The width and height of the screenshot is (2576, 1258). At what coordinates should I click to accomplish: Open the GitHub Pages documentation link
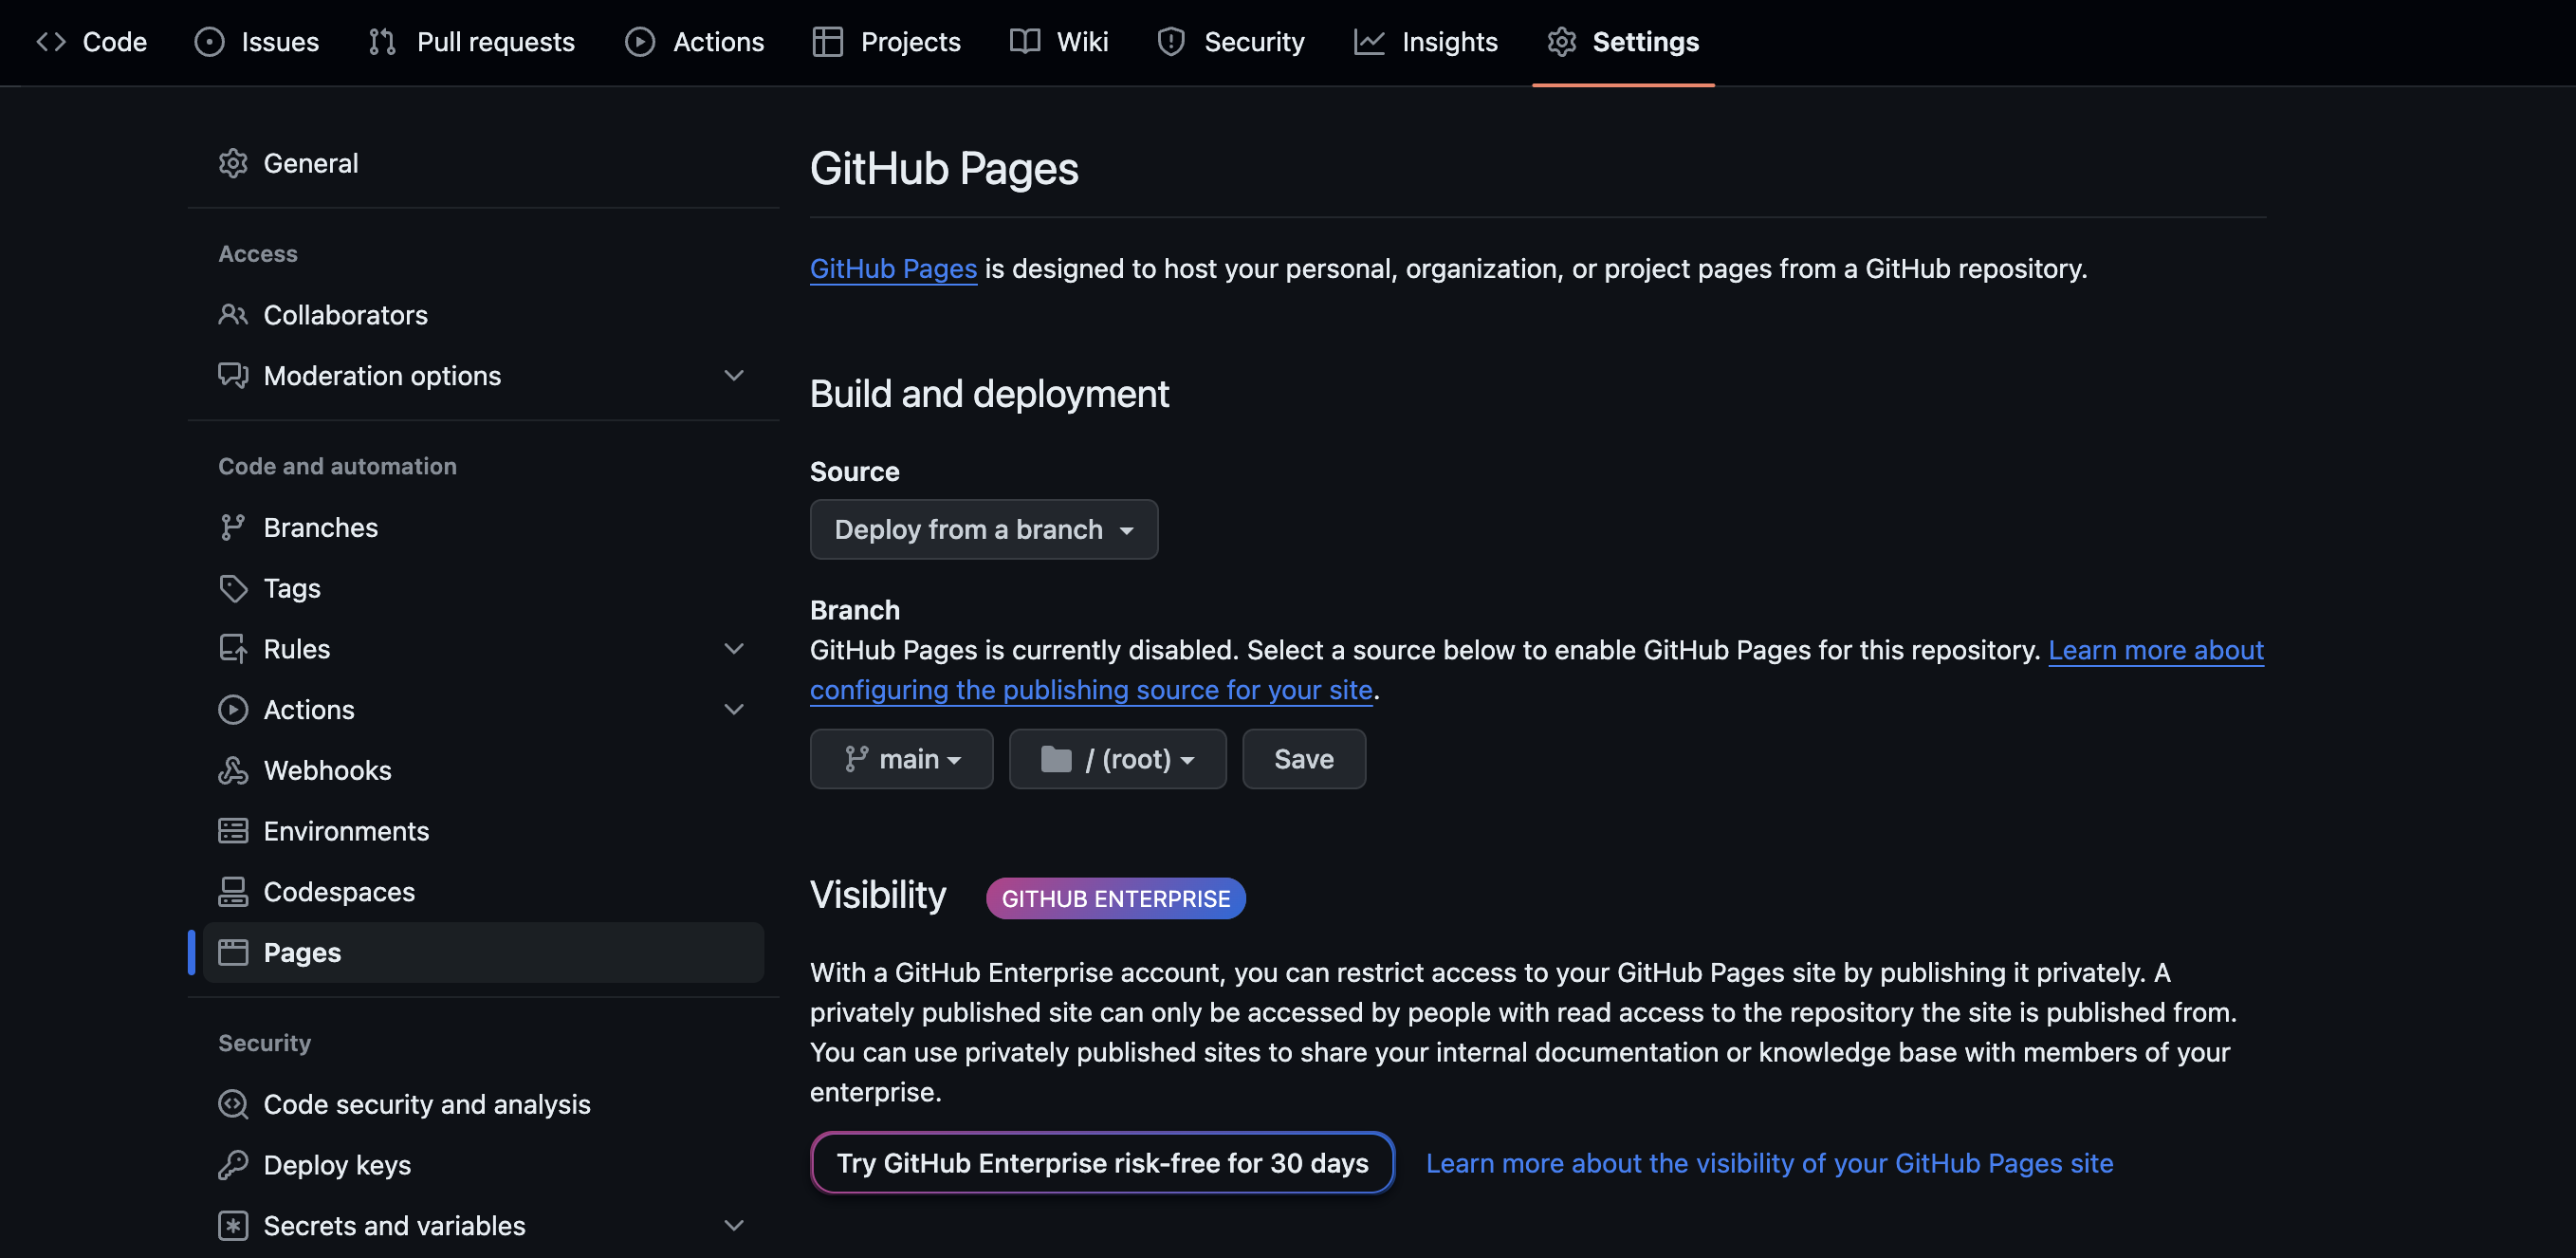(x=893, y=268)
